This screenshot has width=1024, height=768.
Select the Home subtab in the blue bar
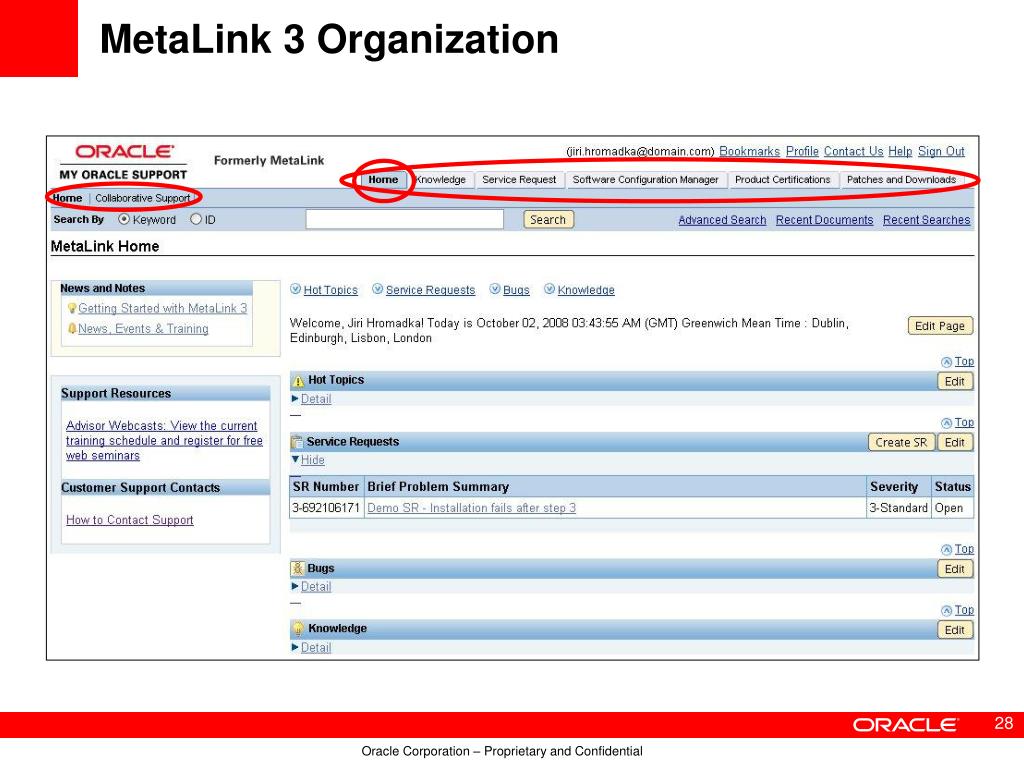pos(67,198)
